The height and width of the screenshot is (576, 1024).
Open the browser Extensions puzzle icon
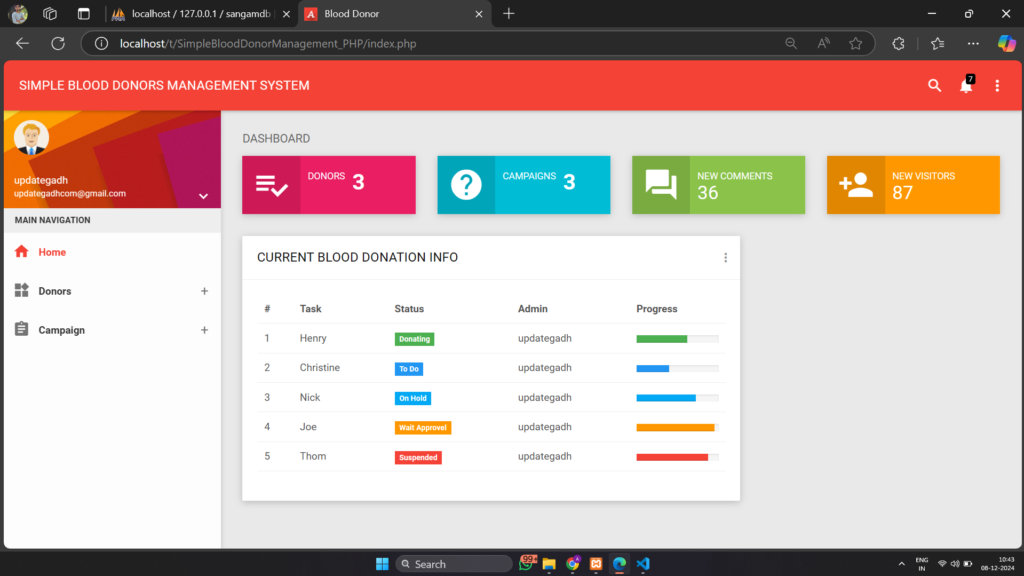899,44
